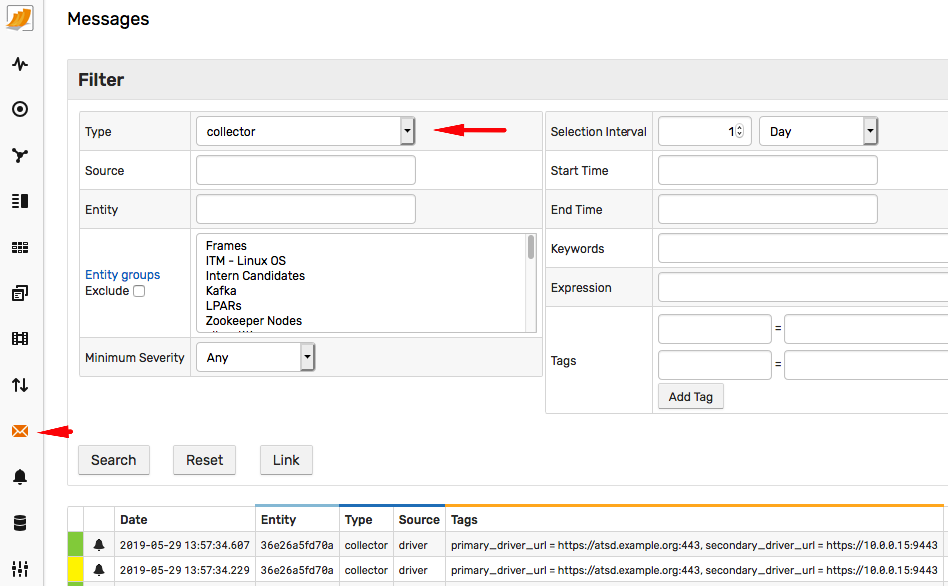Viewport: 948px width, 586px height.
Task: Open the grid tiles sidebar icon
Action: tap(20, 247)
